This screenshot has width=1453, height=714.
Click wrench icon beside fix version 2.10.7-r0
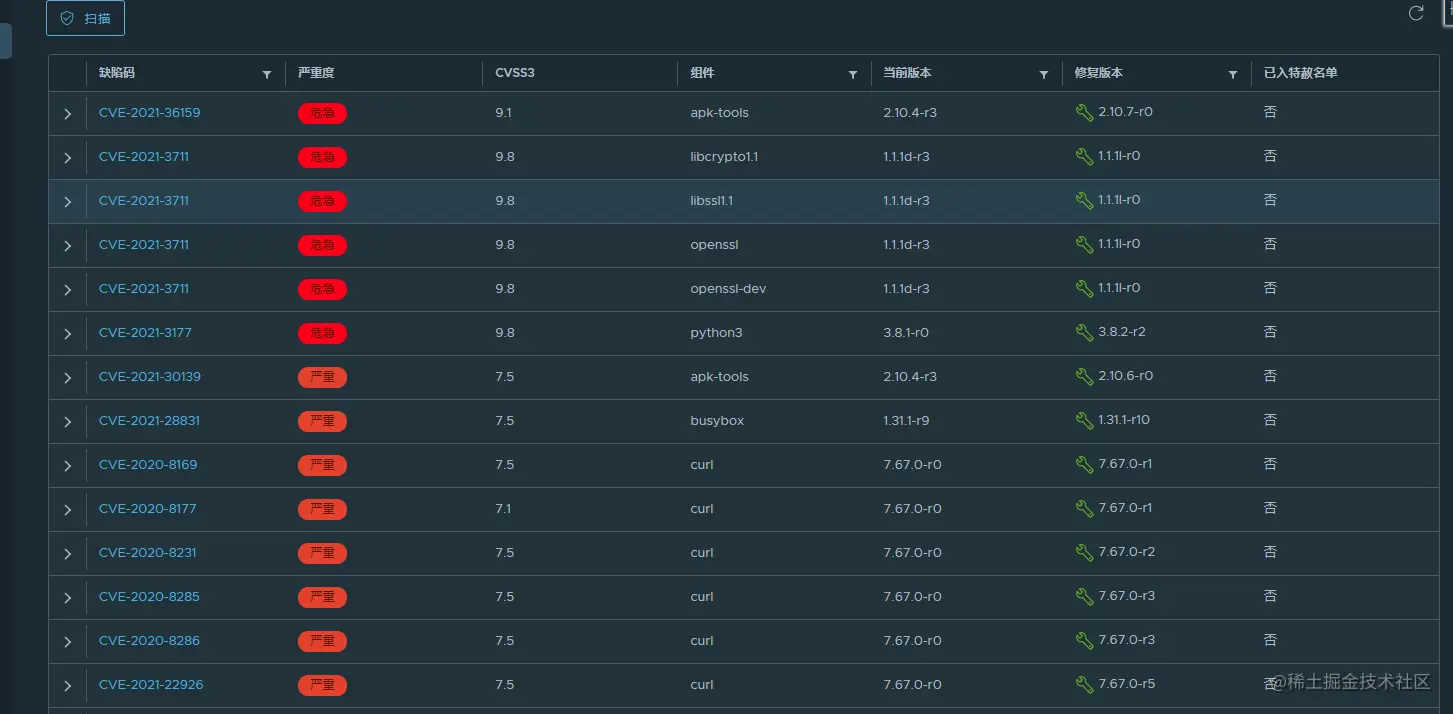pyautogui.click(x=1084, y=113)
